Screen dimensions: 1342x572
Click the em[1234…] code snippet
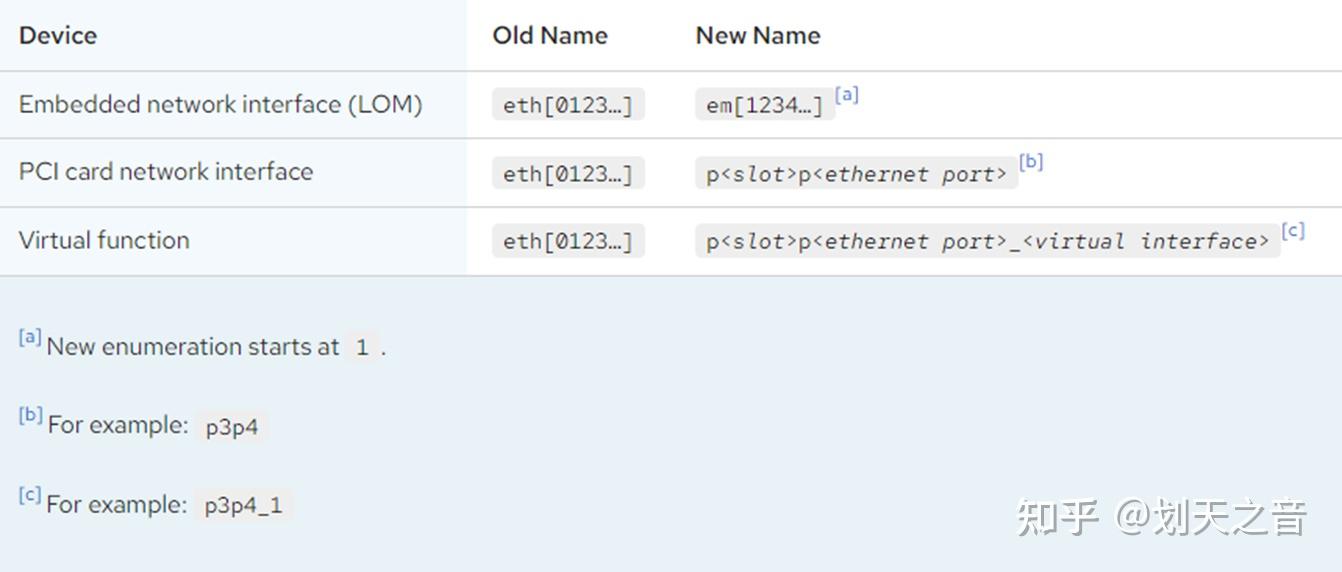(x=765, y=106)
